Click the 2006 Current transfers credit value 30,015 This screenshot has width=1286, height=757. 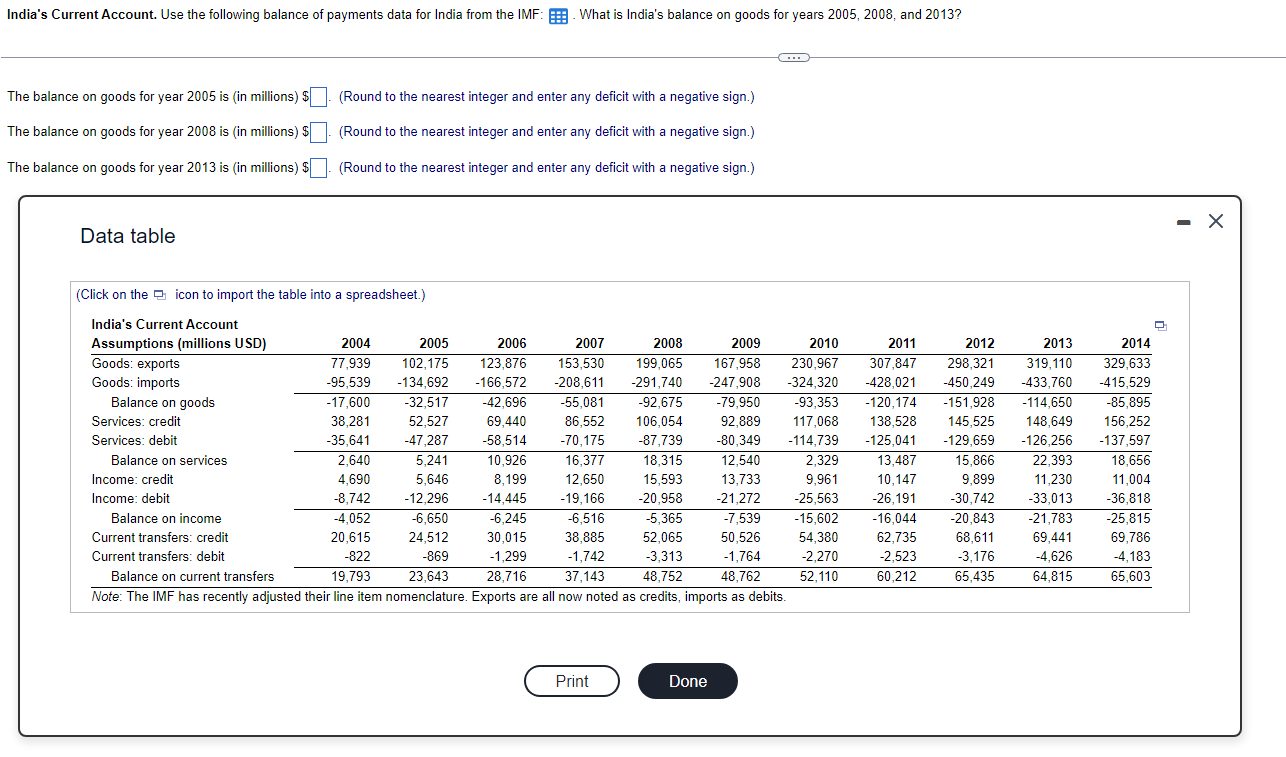point(507,538)
